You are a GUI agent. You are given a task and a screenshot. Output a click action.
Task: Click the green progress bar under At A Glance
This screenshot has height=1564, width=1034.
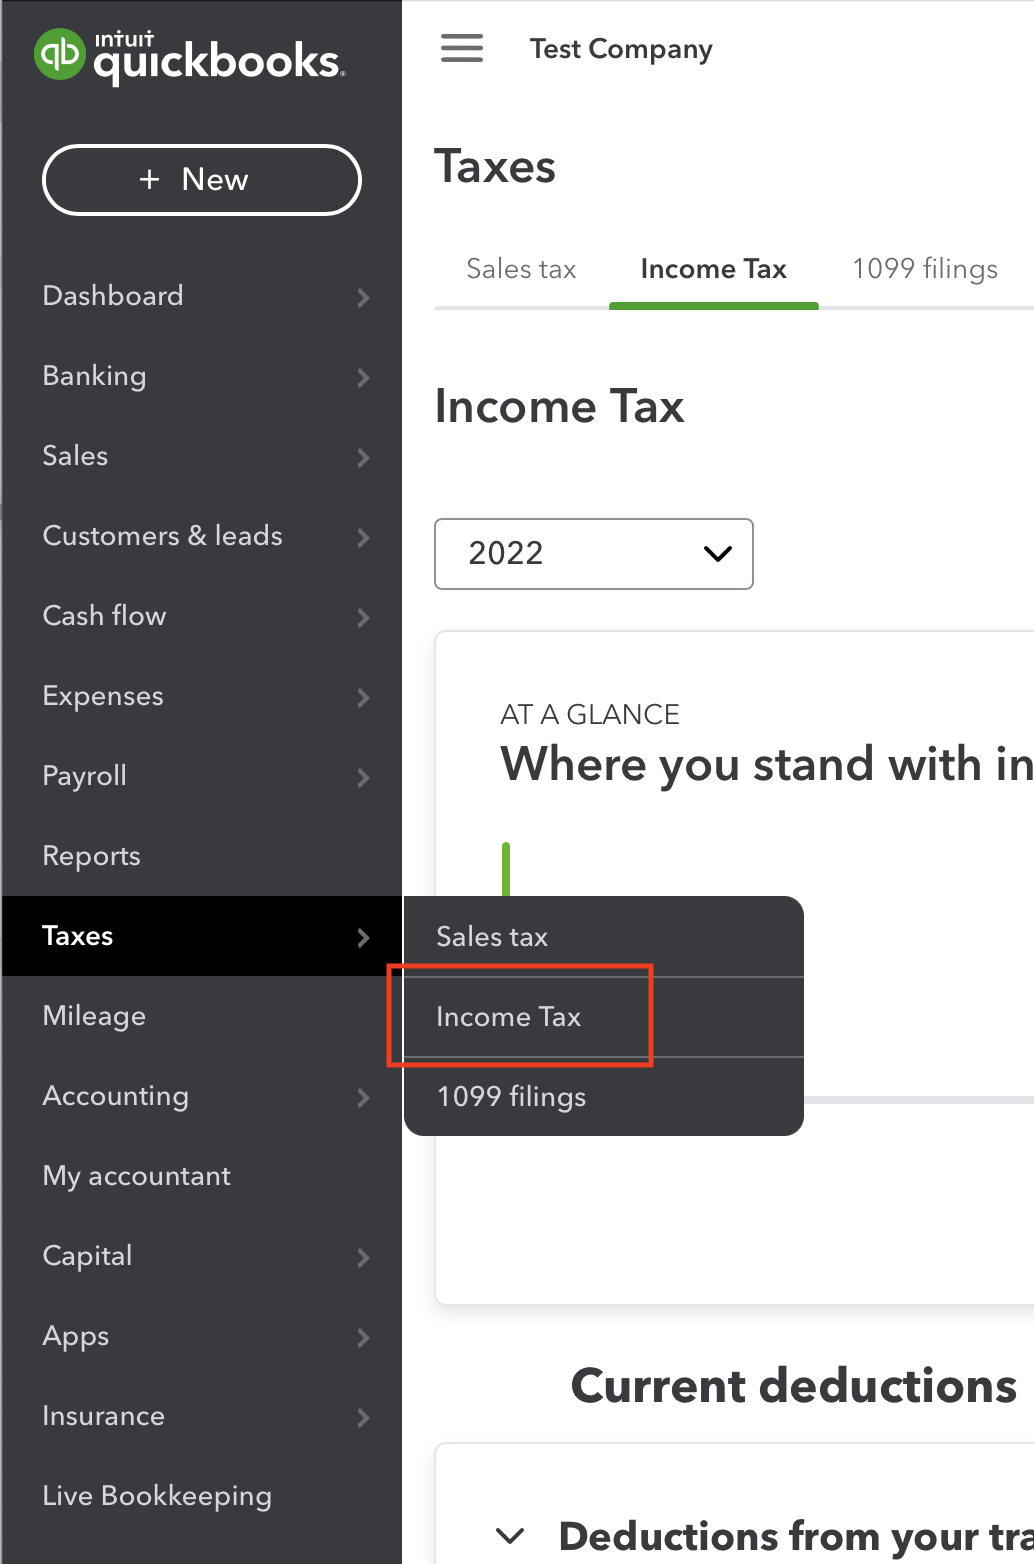(506, 870)
